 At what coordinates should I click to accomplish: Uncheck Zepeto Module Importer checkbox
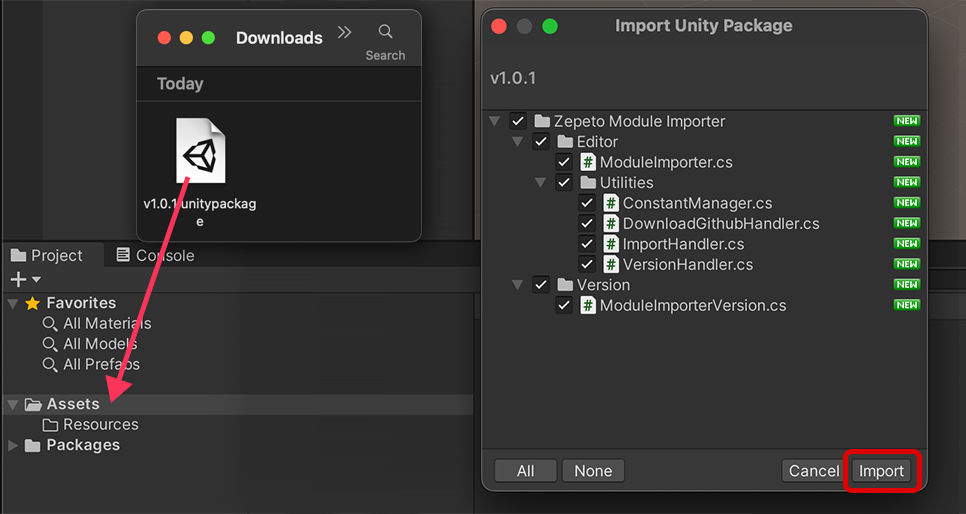point(518,121)
